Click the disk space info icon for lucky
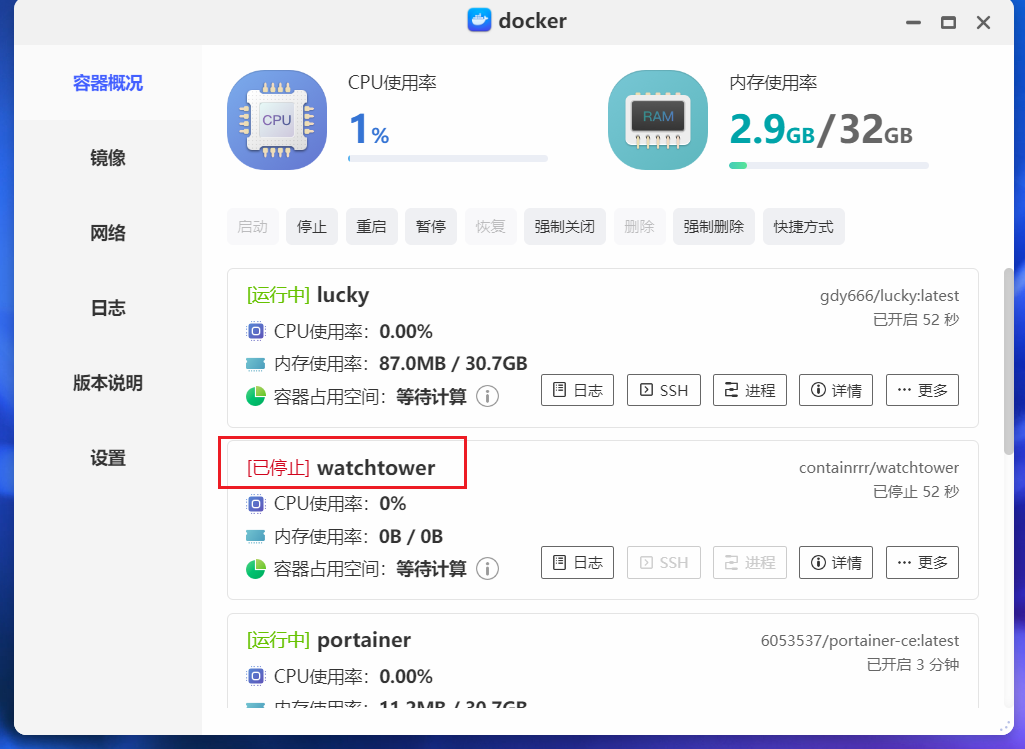Image resolution: width=1025 pixels, height=749 pixels. pyautogui.click(x=487, y=395)
